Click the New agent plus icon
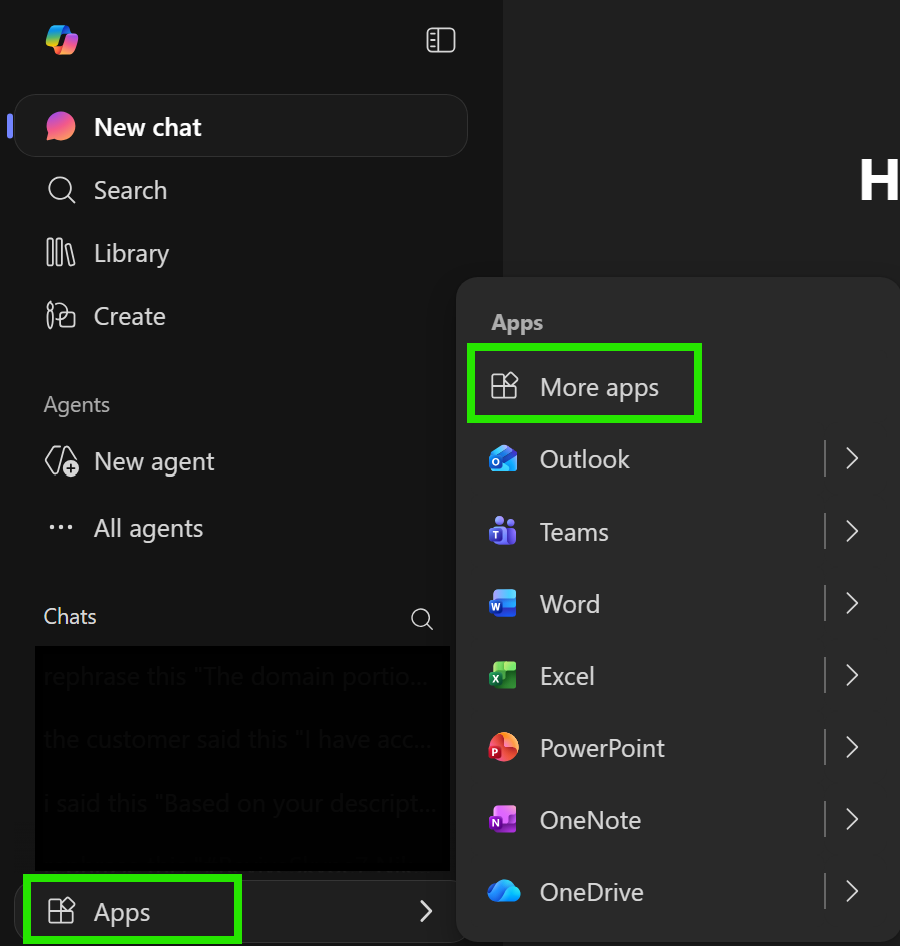This screenshot has height=946, width=900. point(62,462)
